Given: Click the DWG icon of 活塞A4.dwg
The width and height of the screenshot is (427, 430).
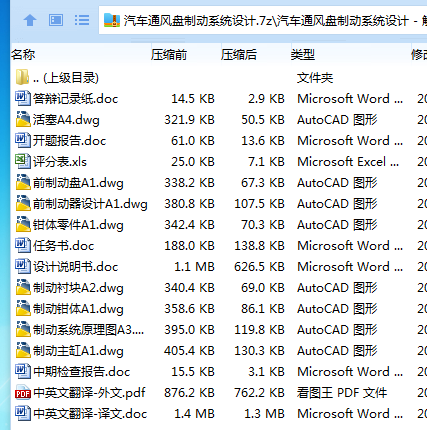Looking at the screenshot, I should pos(22,119).
